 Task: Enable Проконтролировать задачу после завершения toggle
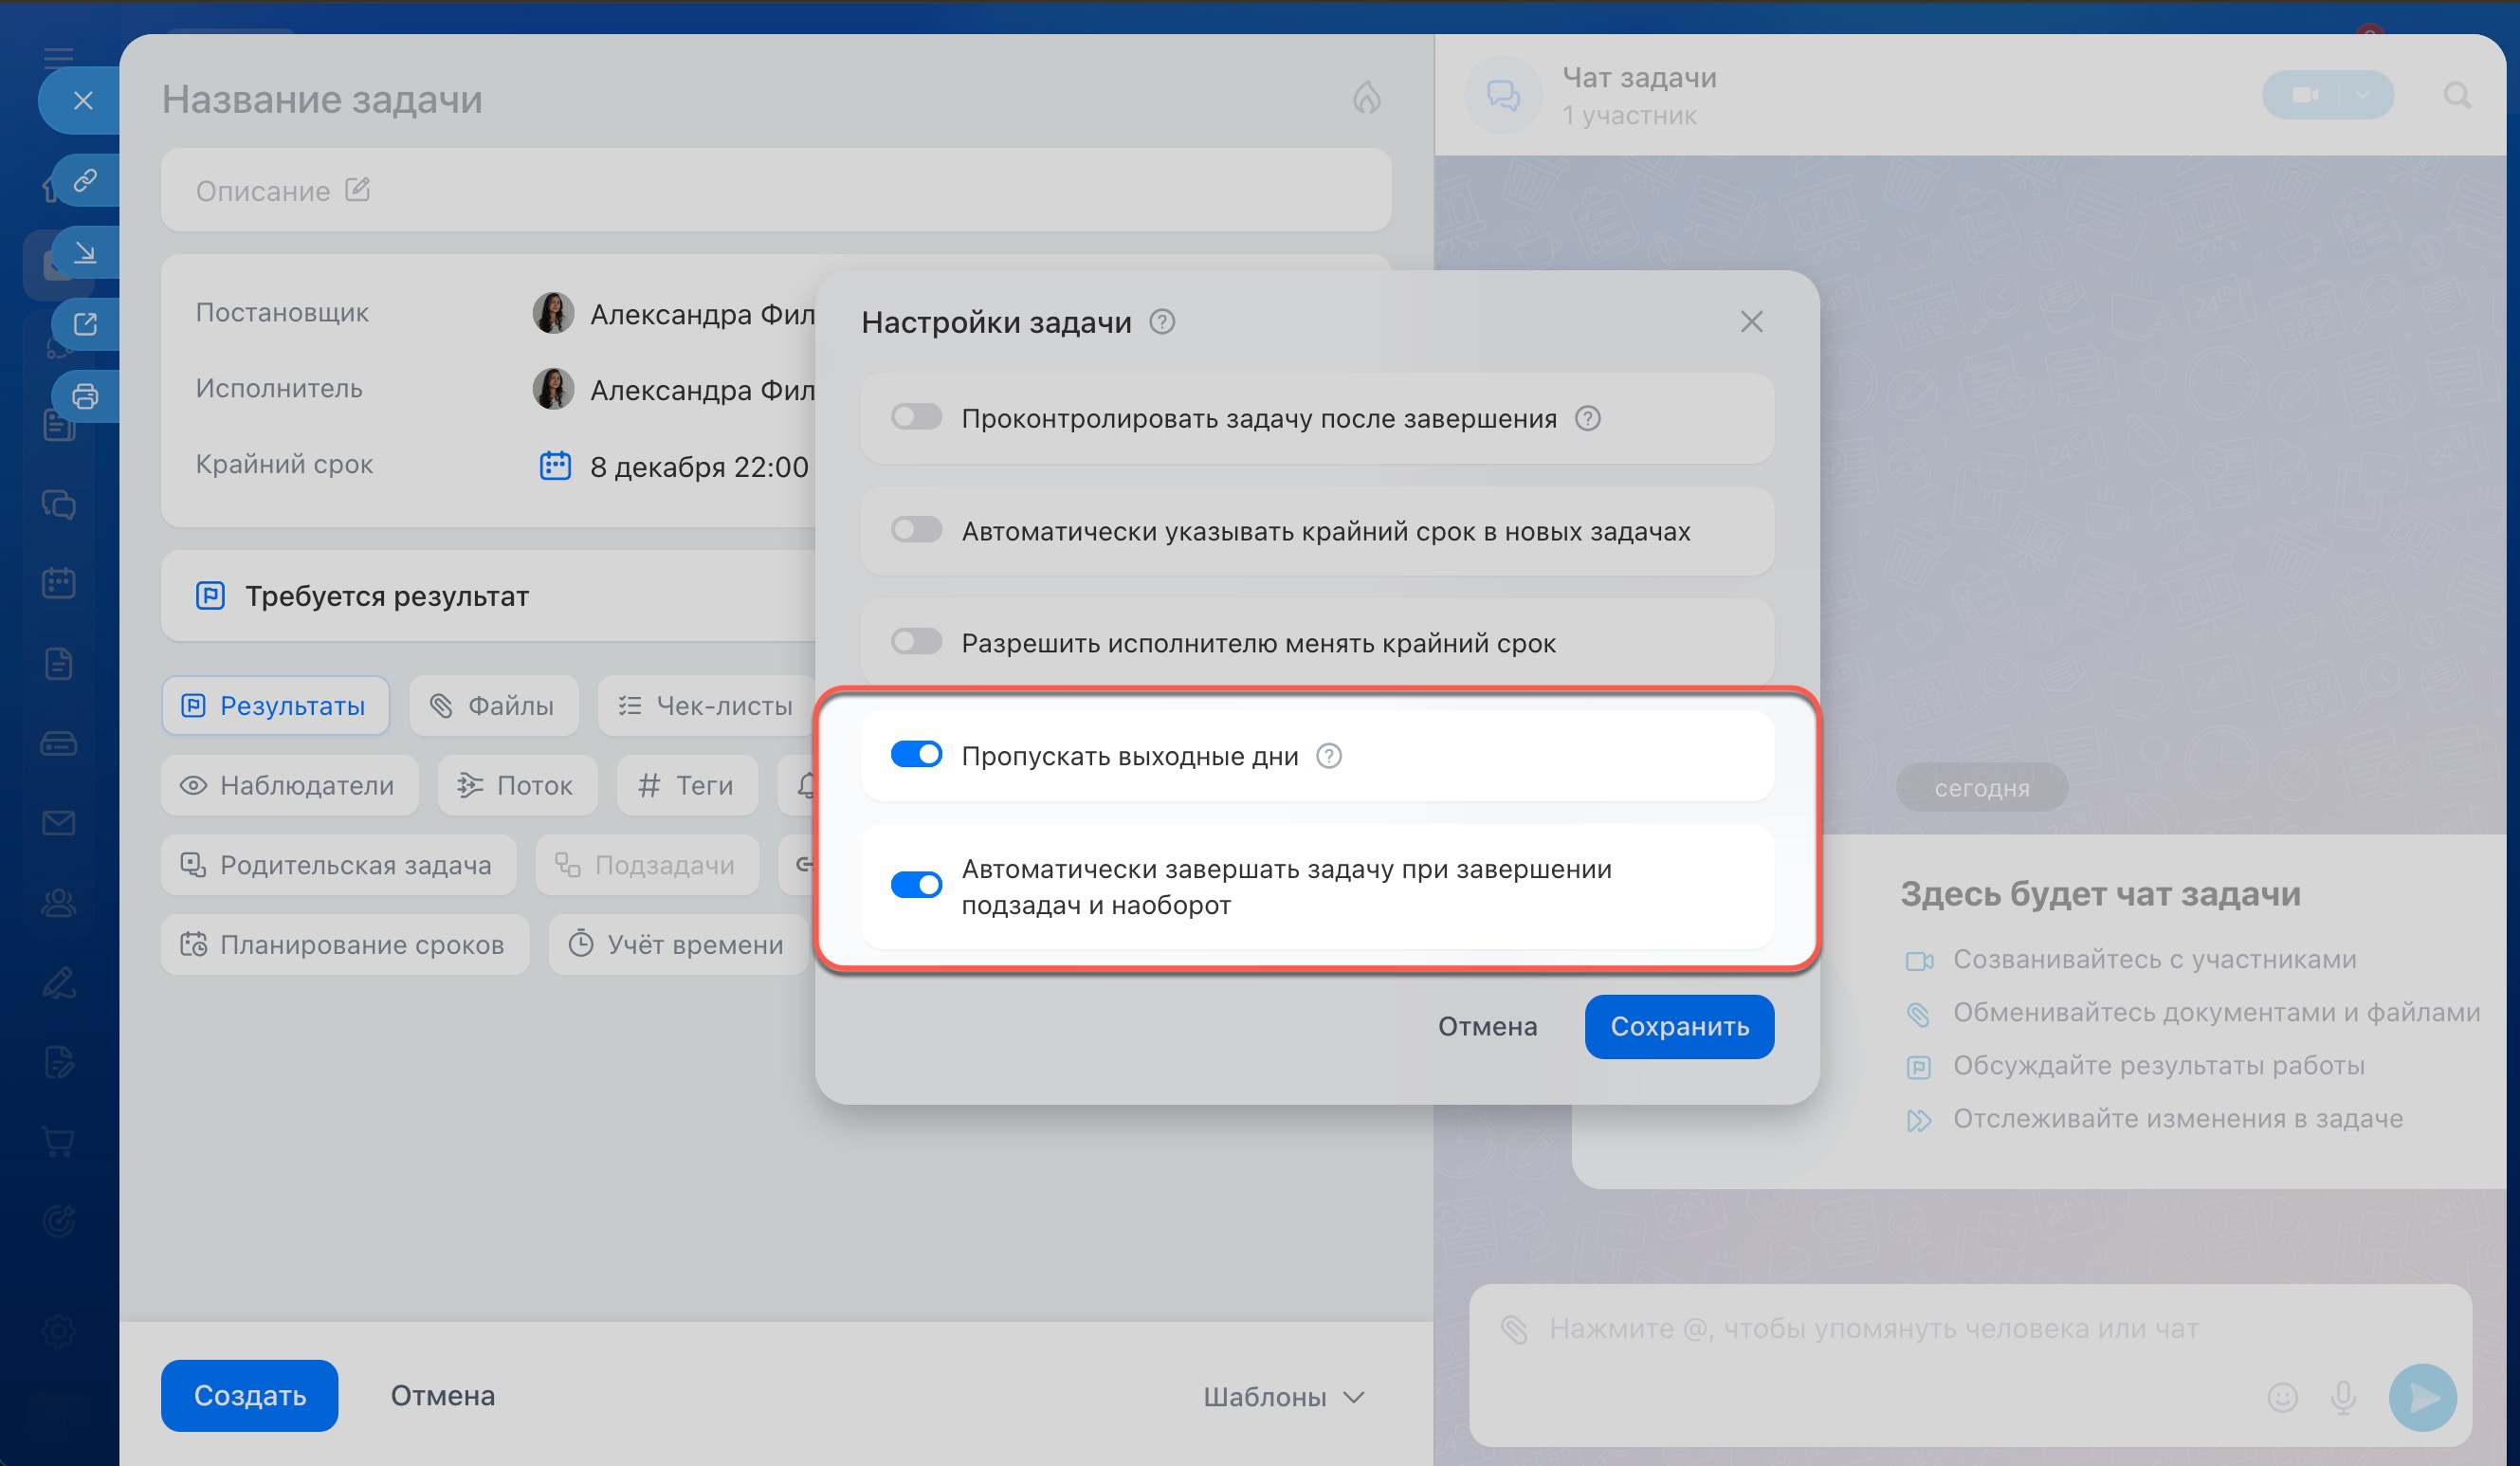coord(916,417)
